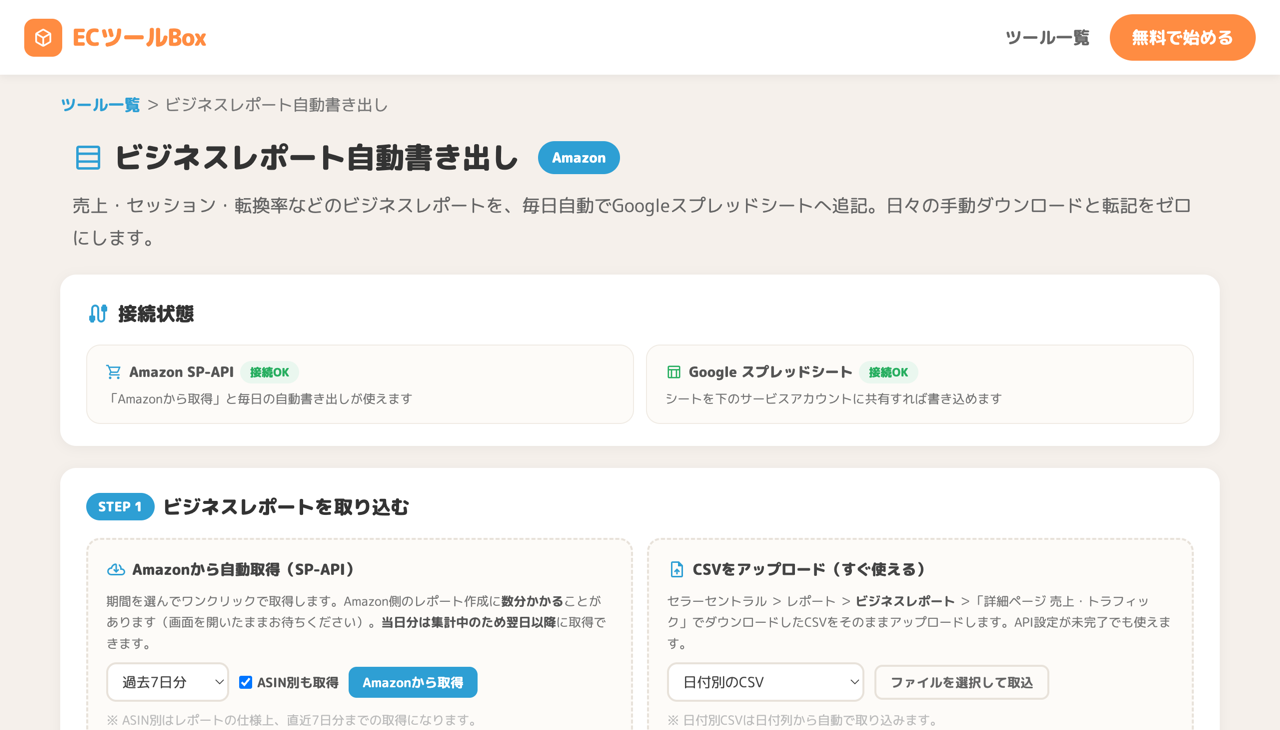1280x730 pixels.
Task: Open the 過去7日分 period dropdown
Action: pos(168,682)
